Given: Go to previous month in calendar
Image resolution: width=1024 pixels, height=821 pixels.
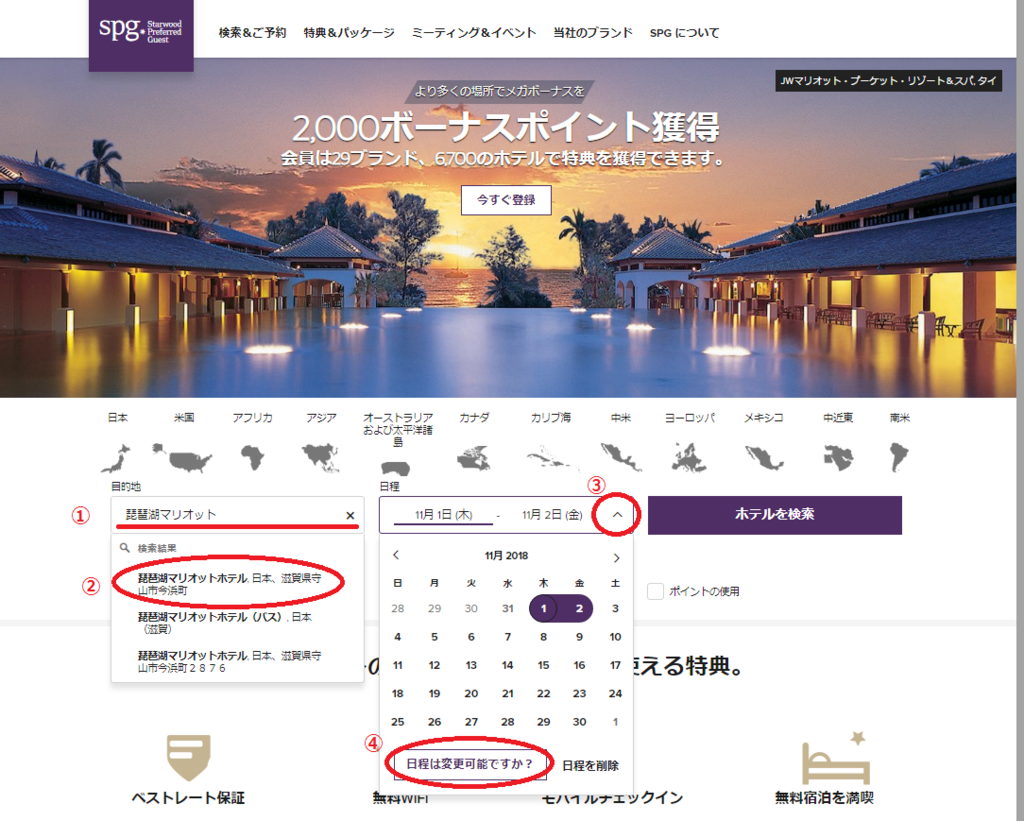Looking at the screenshot, I should (x=396, y=555).
